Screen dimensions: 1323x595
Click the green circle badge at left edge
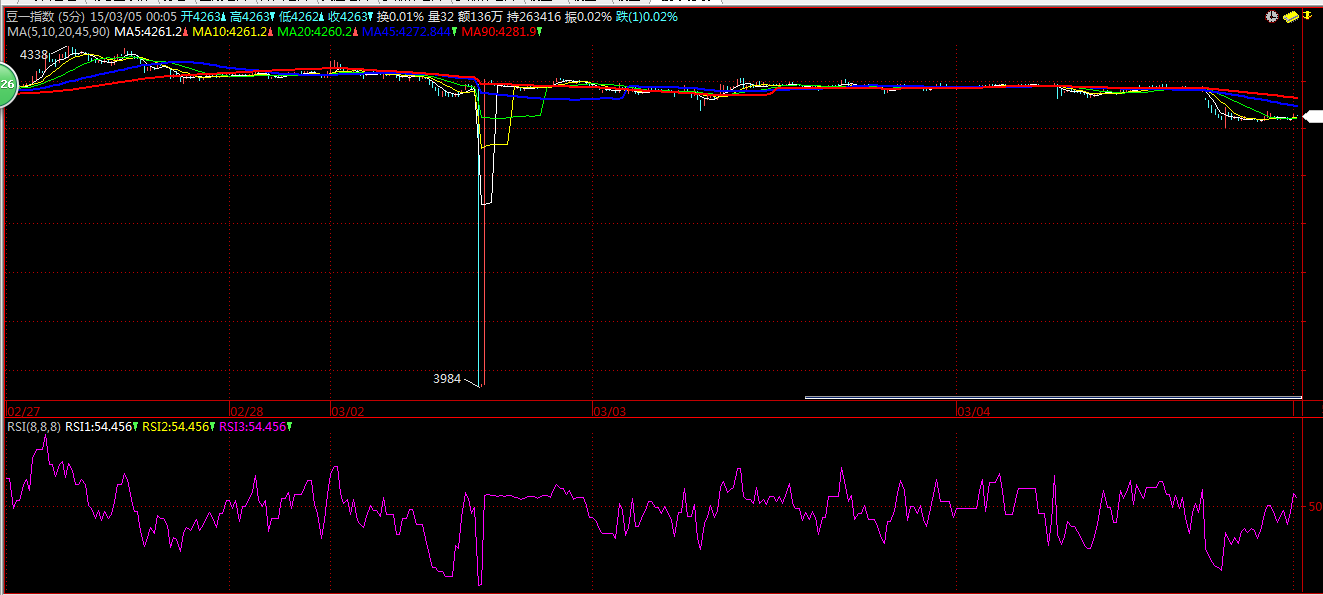coord(7,85)
